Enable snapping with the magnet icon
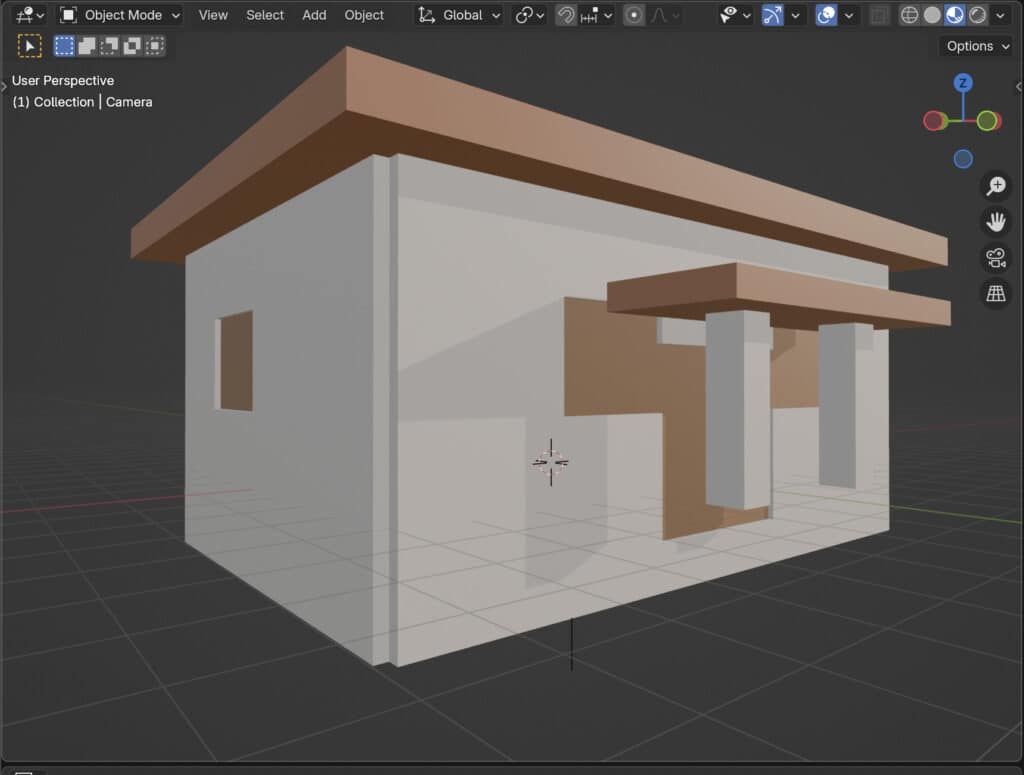Screen dimensions: 1024x775 pos(566,15)
